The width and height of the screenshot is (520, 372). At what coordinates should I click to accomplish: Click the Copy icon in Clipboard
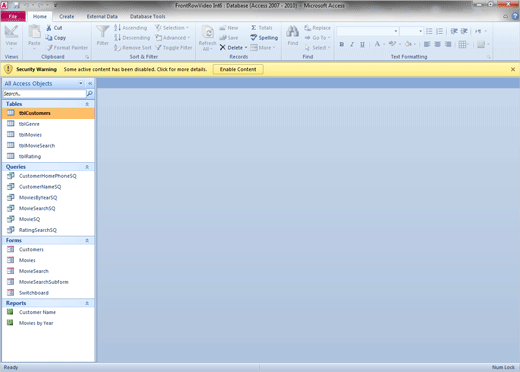(49, 38)
